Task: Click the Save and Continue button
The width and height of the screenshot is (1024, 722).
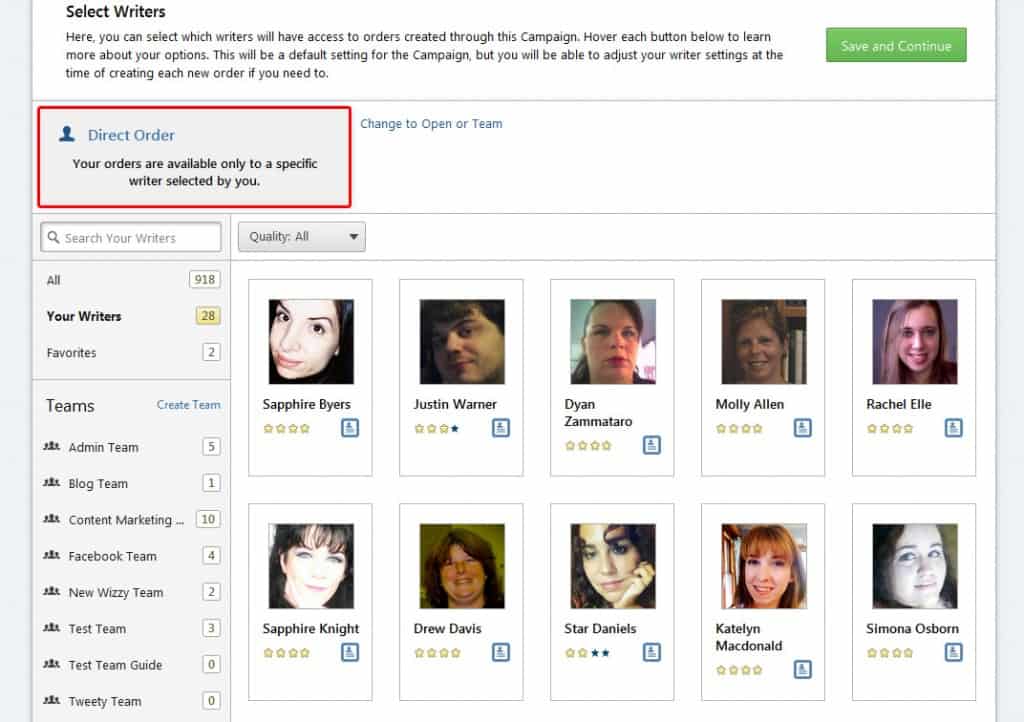Action: click(x=895, y=45)
